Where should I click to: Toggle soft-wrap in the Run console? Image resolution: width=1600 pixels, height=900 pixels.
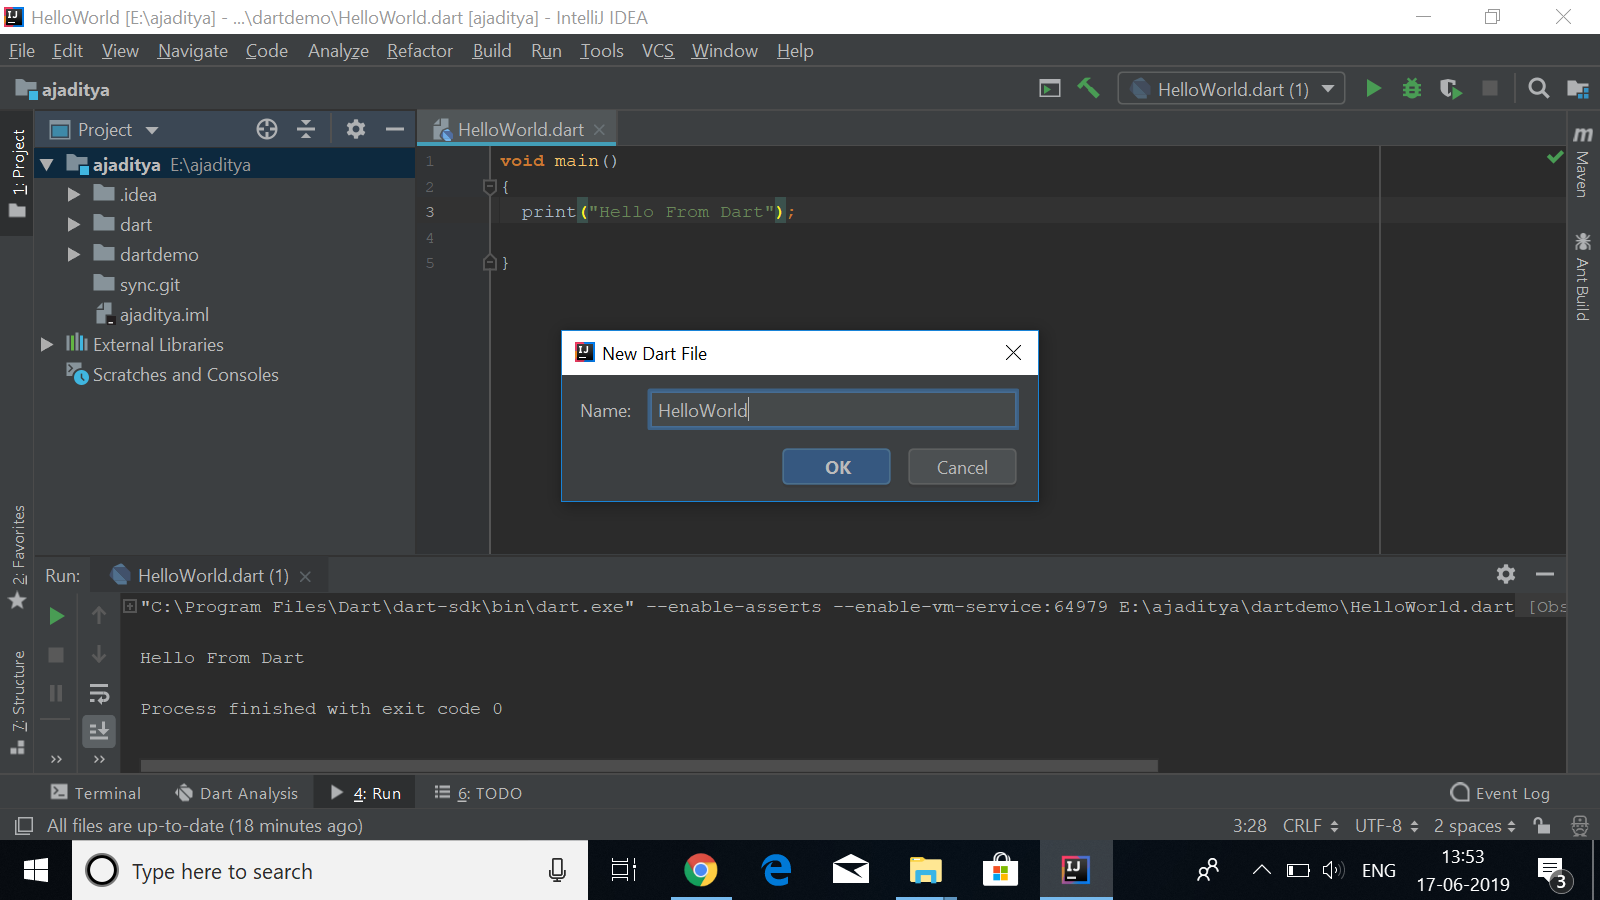click(x=99, y=693)
